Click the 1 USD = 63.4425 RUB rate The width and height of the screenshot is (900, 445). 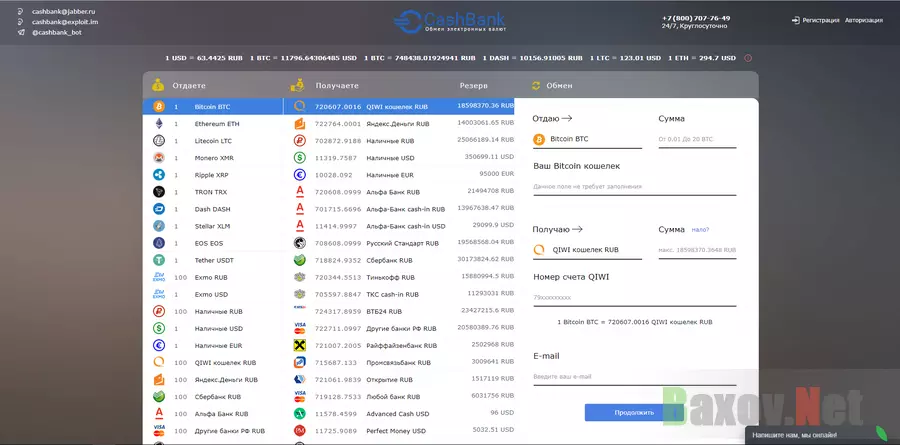tap(204, 58)
